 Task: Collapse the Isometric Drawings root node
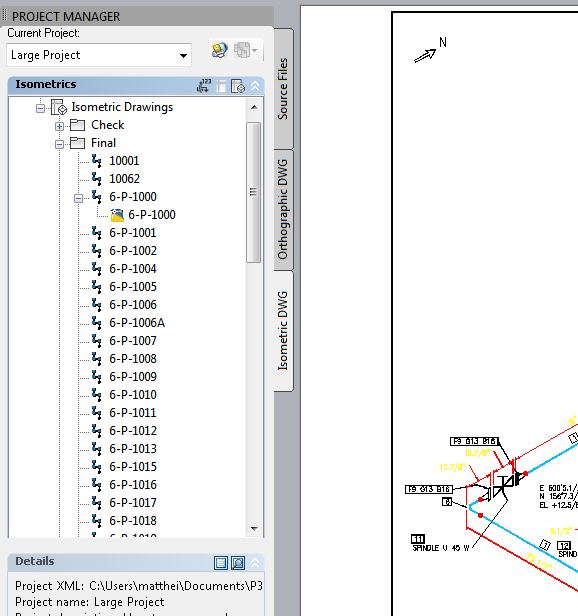[x=40, y=108]
